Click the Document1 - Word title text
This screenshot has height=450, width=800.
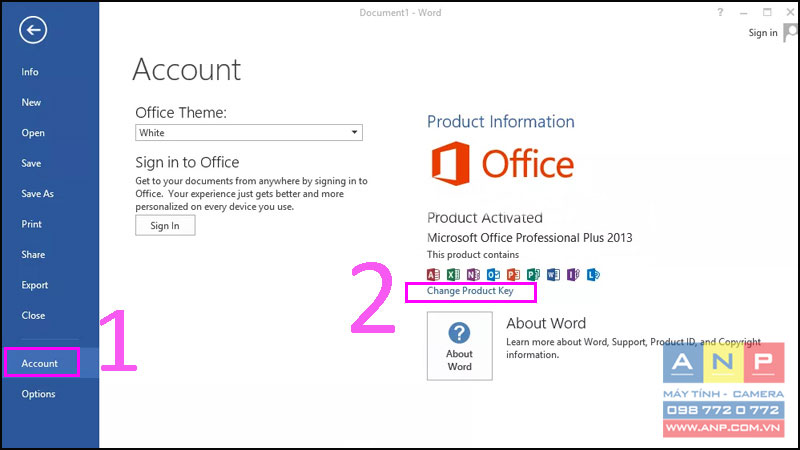(400, 13)
